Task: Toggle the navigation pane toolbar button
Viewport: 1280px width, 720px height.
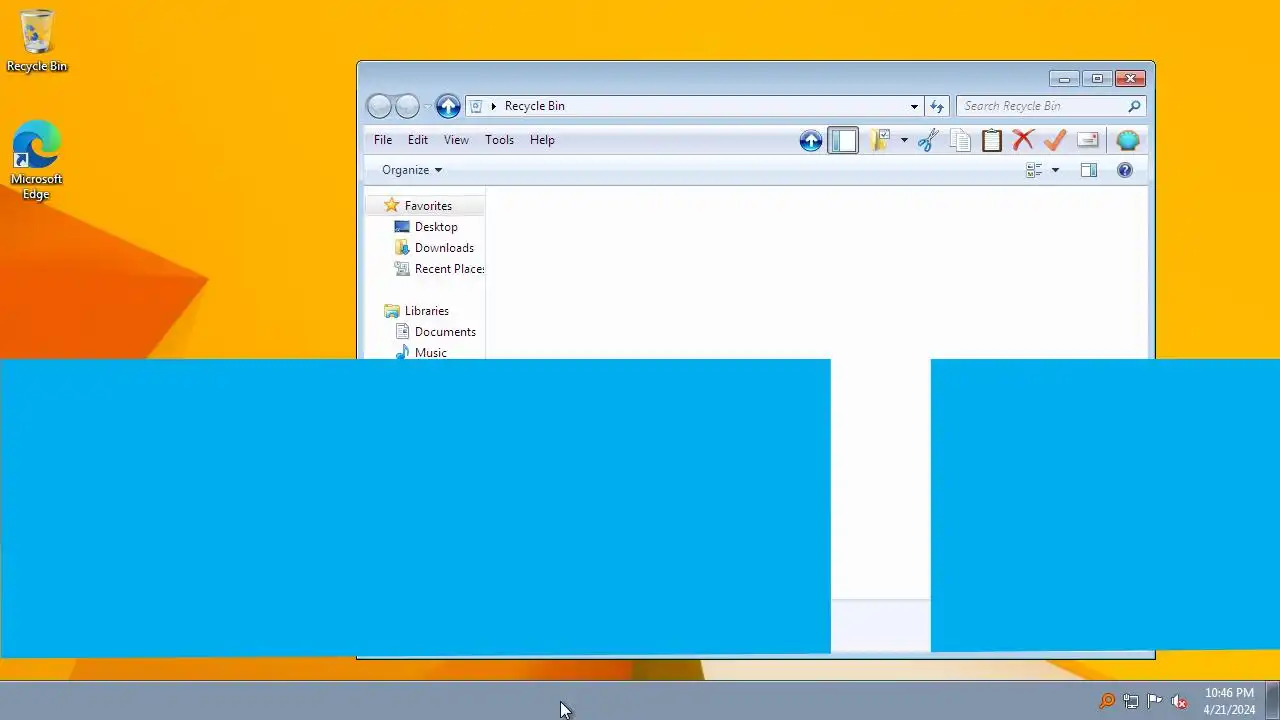Action: [843, 141]
